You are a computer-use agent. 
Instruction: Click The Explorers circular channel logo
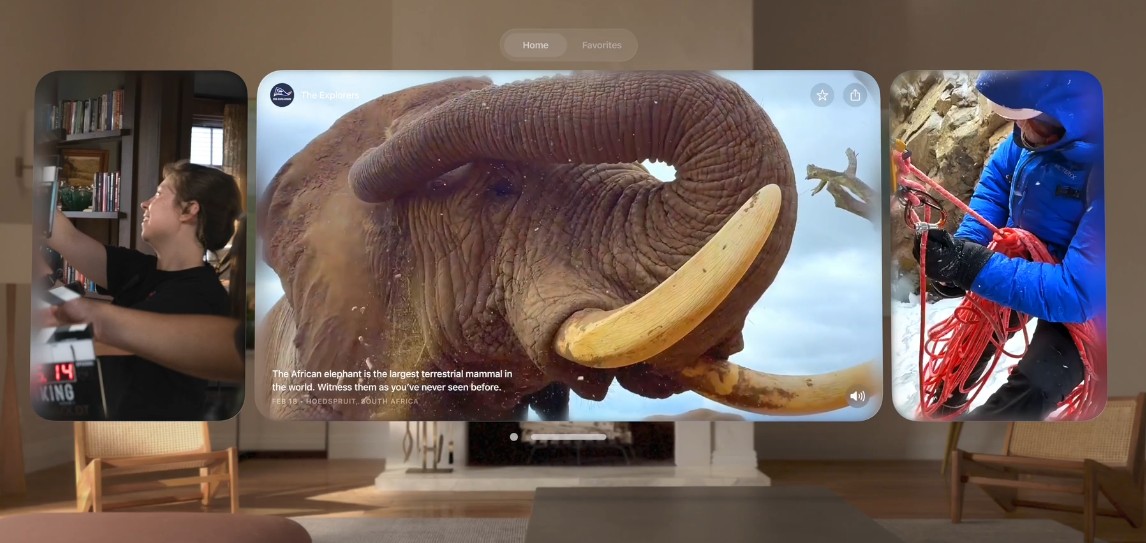[283, 95]
